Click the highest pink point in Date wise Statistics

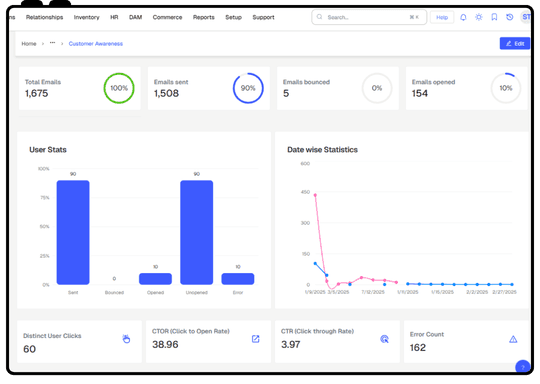tap(315, 195)
